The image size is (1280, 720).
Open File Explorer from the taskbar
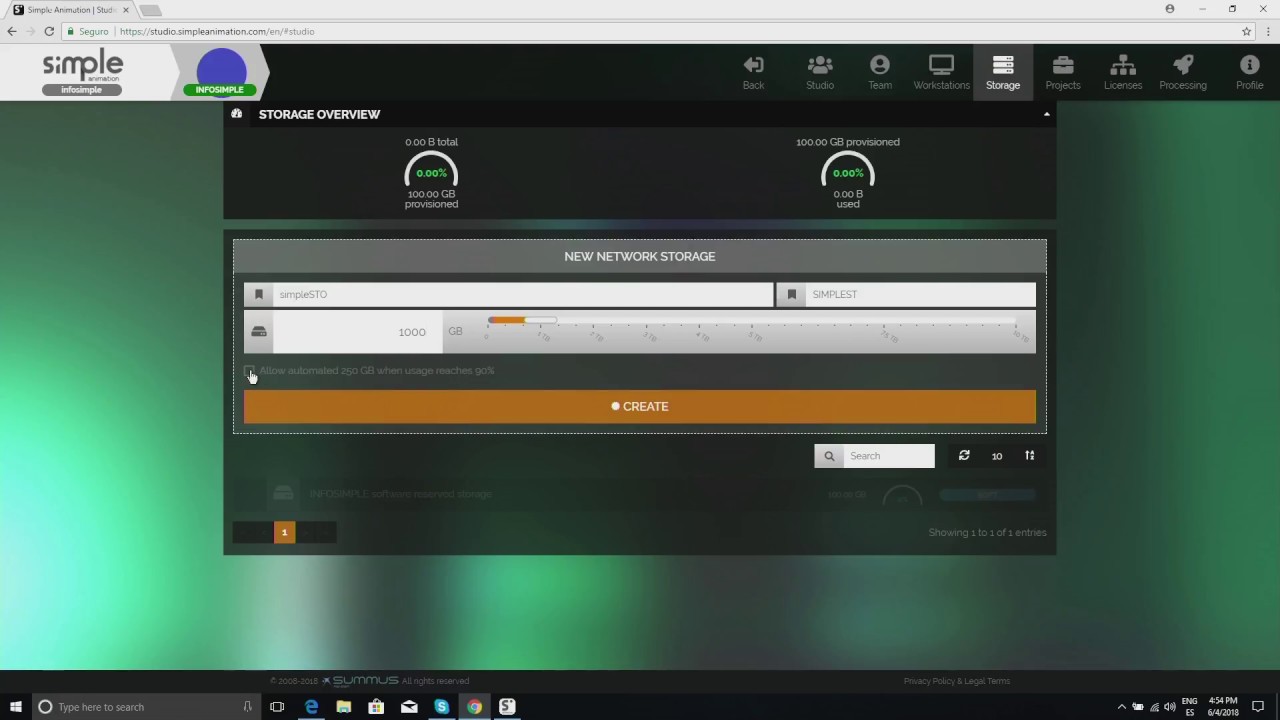[x=344, y=706]
